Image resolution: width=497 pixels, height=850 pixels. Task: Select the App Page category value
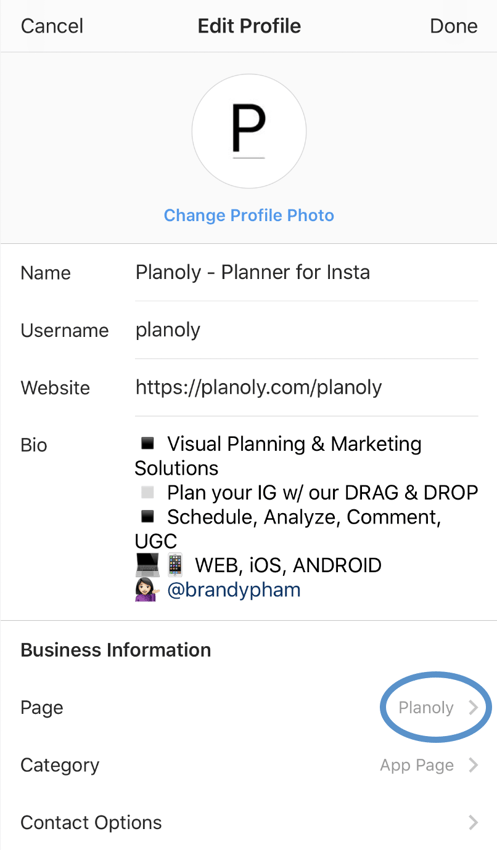click(417, 765)
